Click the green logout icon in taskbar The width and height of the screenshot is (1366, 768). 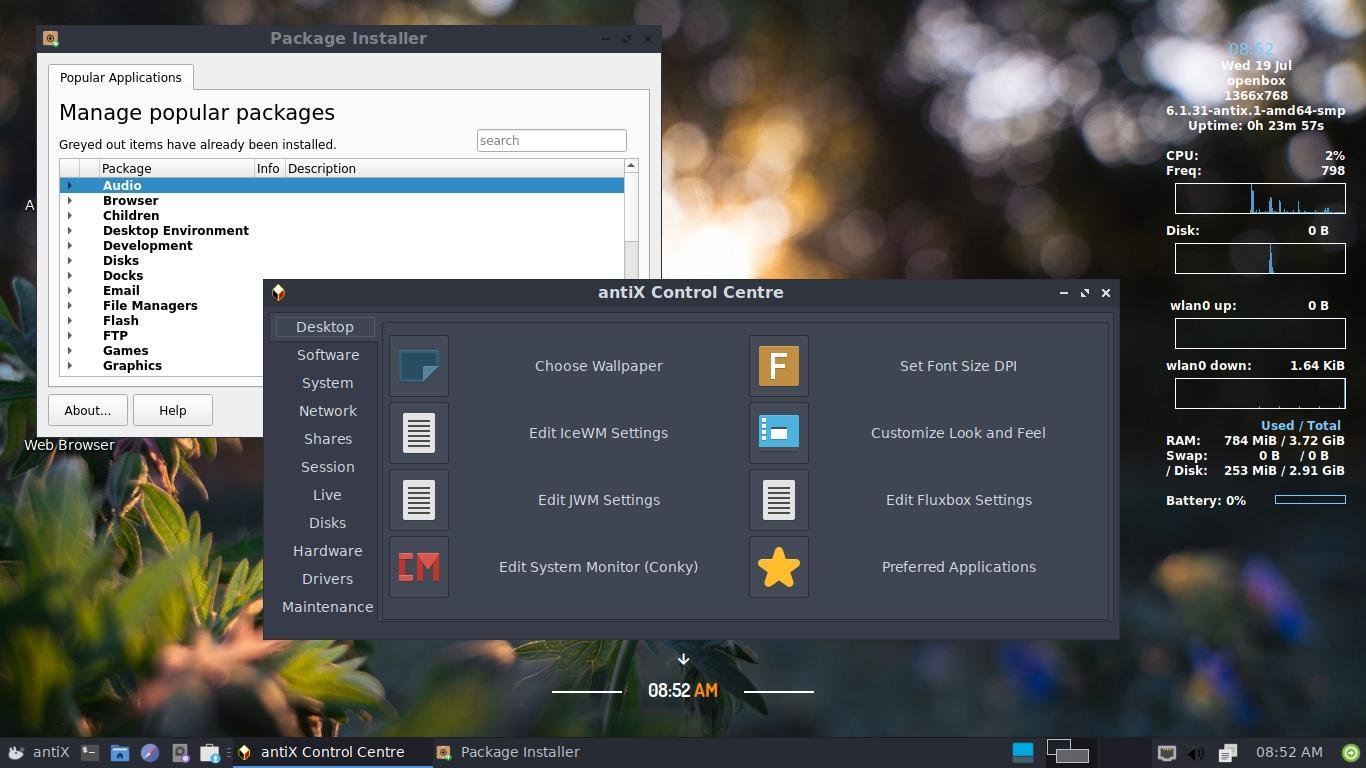tap(1351, 752)
